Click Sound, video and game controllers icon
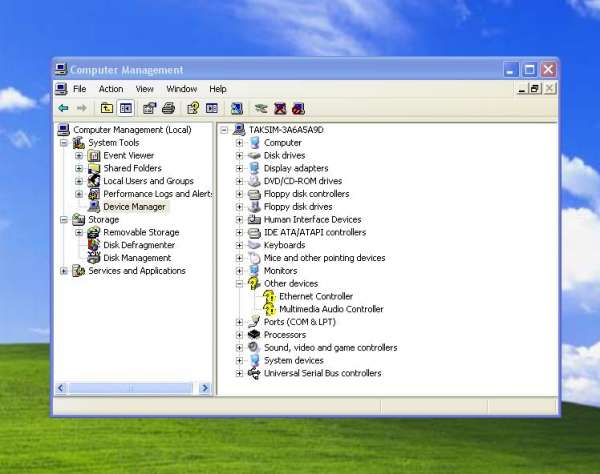Viewport: 600px width, 474px height. coord(254,348)
